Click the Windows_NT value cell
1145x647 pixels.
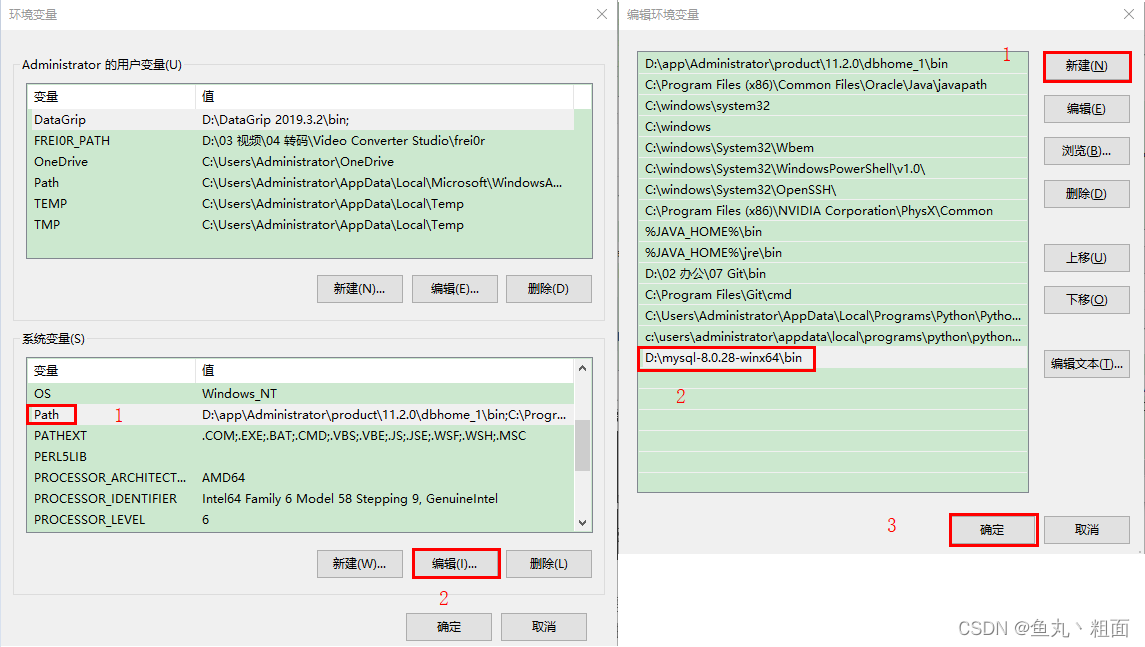tap(240, 394)
